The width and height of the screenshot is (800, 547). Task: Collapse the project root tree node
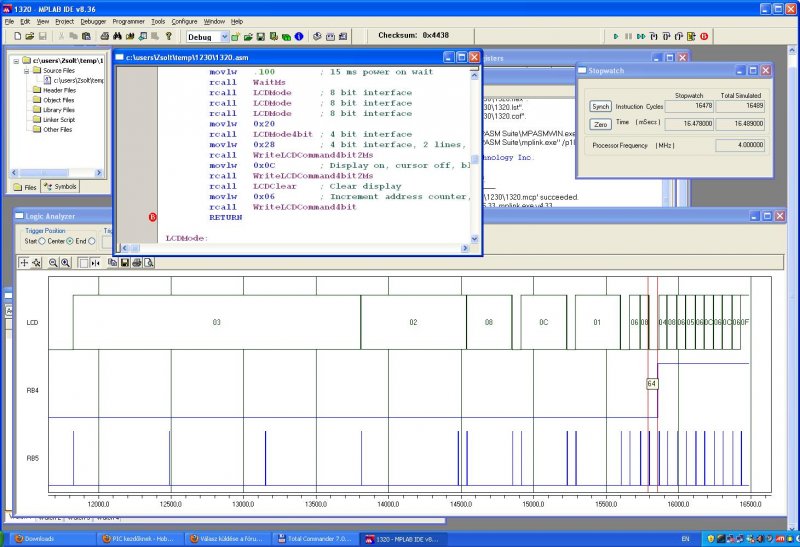(15, 61)
